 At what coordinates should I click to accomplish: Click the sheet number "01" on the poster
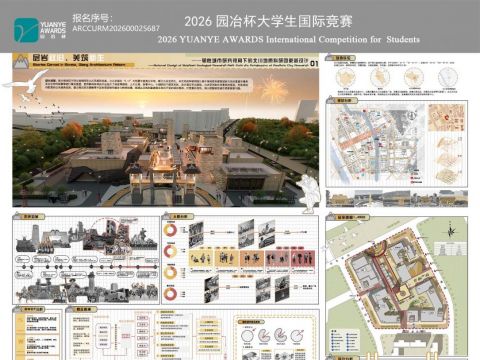[x=314, y=63]
